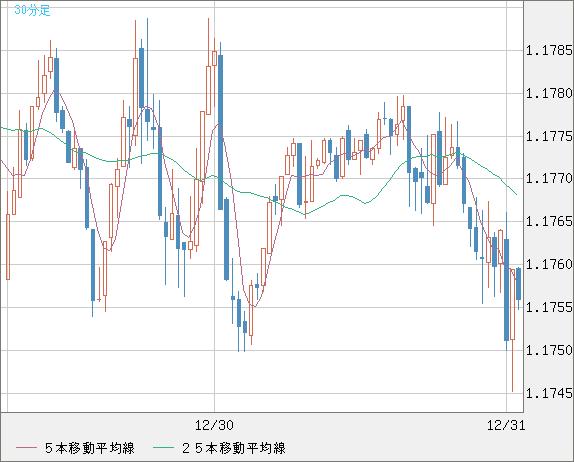Viewport: 574px width, 462px height.
Task: Click the green 25-period average legend line
Action: pyautogui.click(x=163, y=448)
